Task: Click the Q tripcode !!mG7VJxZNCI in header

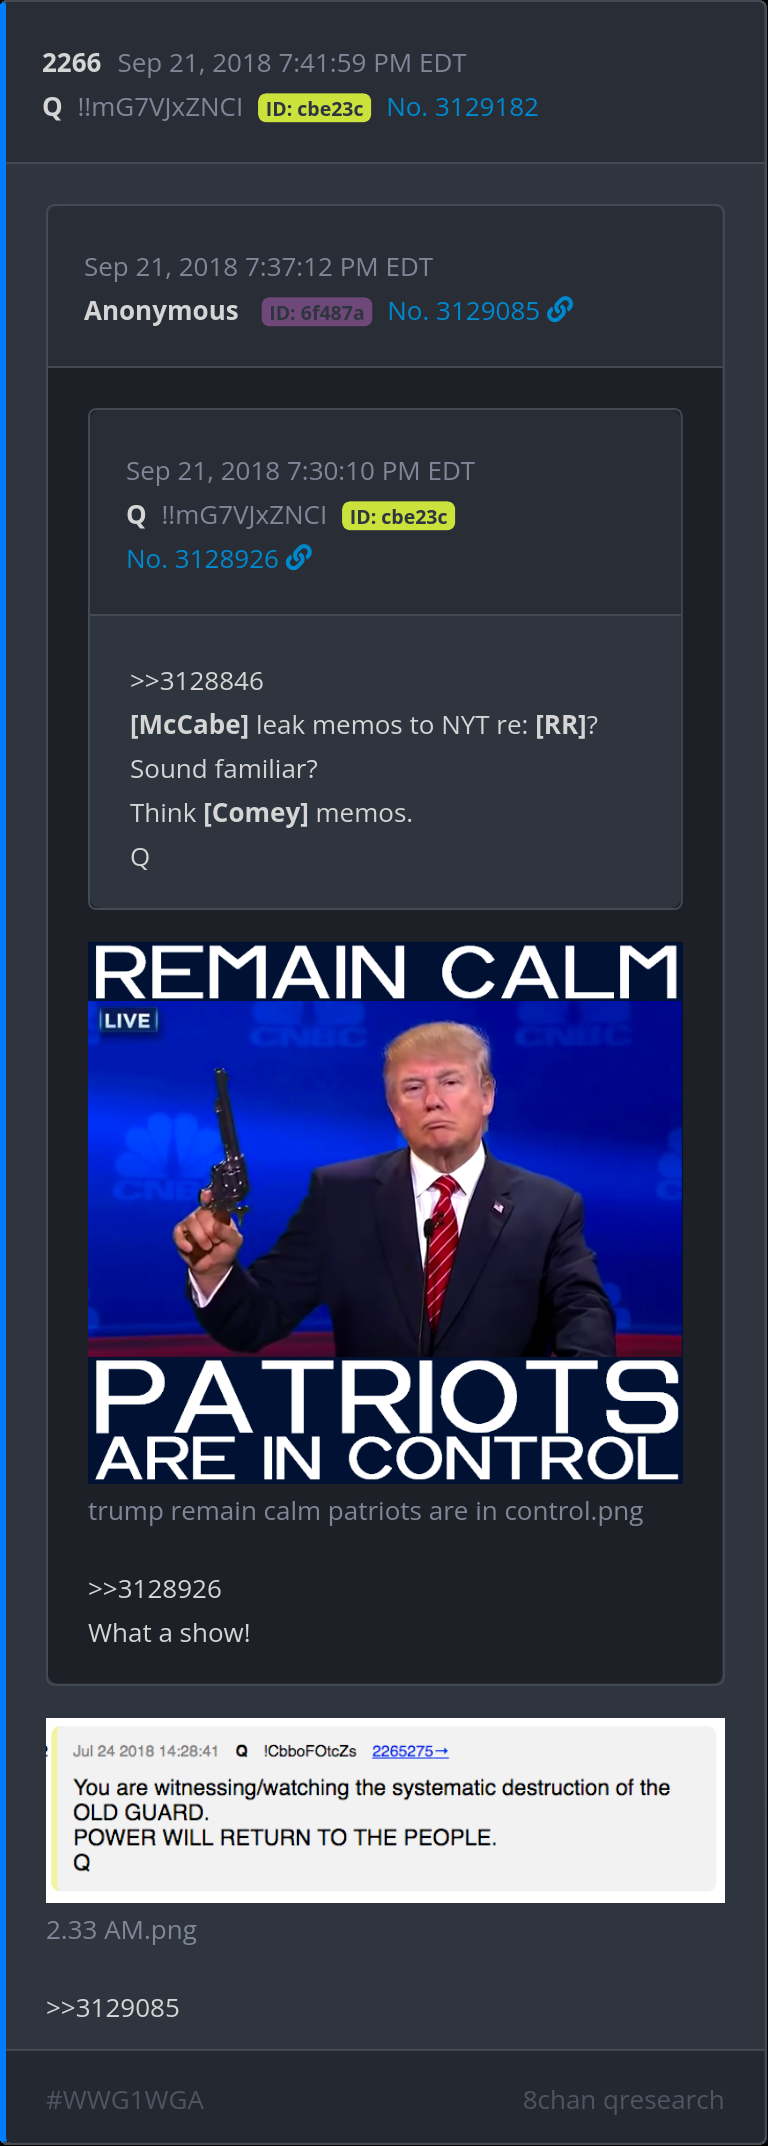Action: [x=160, y=107]
